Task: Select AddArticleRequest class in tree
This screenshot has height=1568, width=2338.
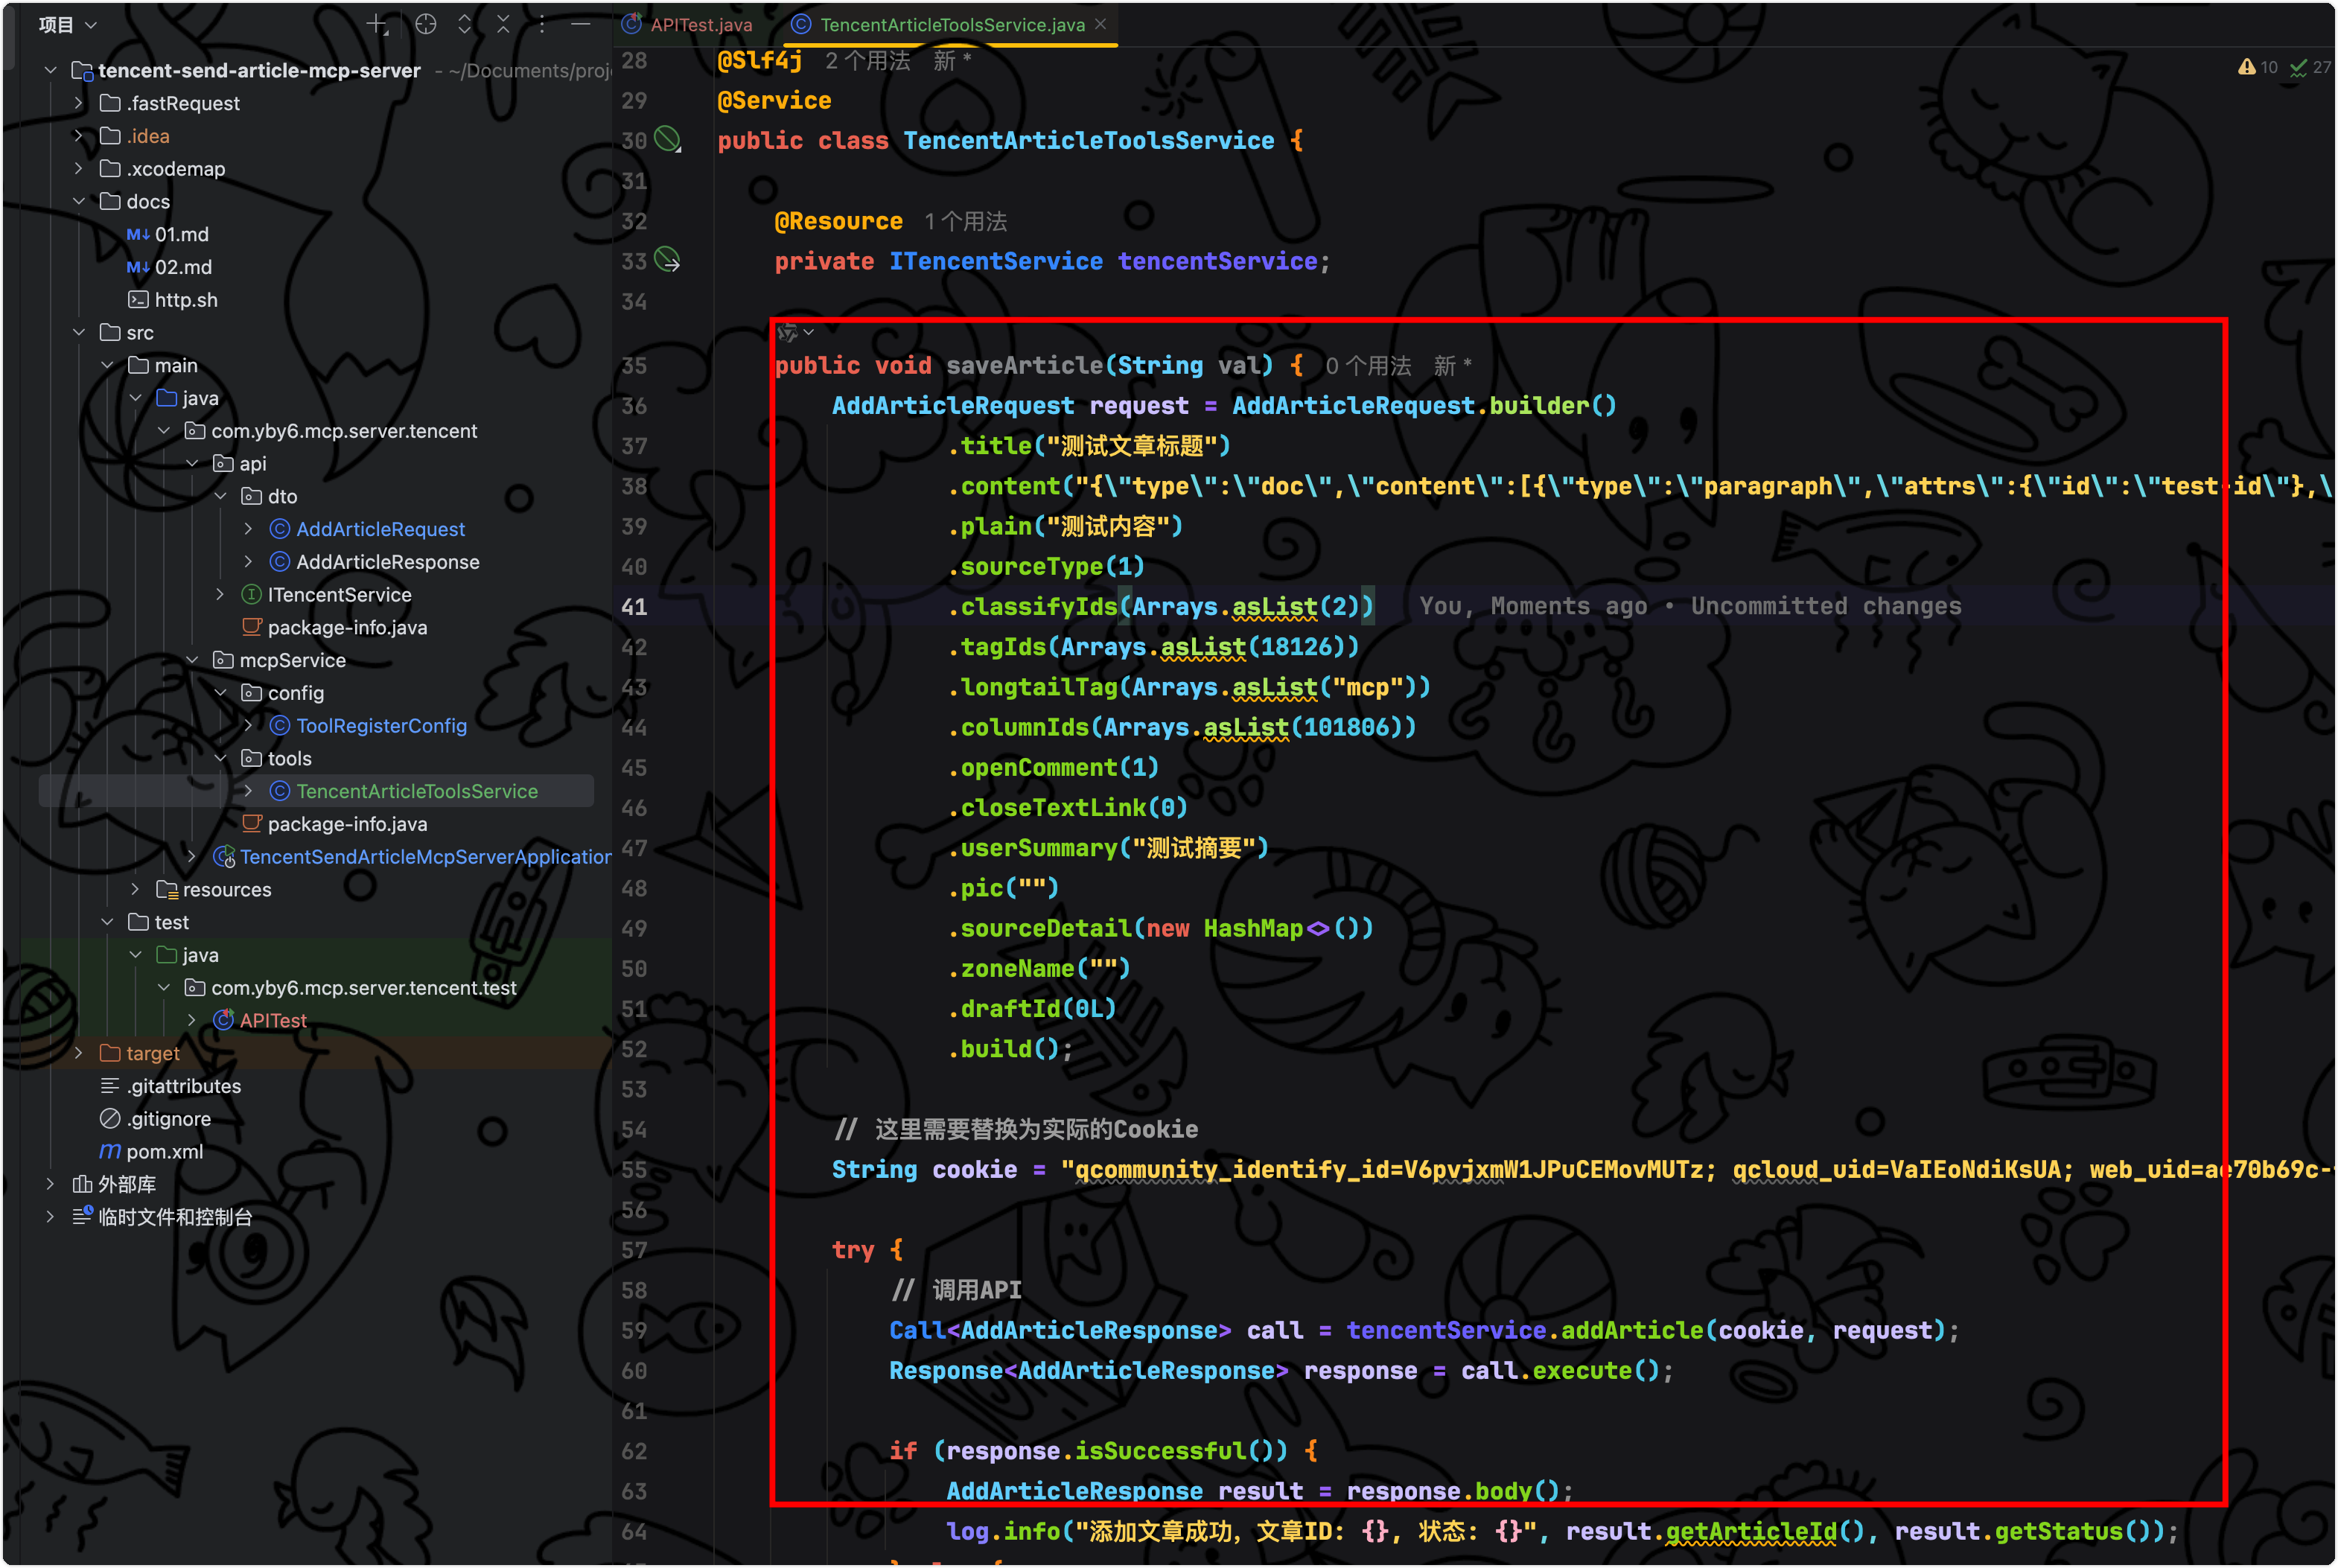Action: pyautogui.click(x=380, y=529)
